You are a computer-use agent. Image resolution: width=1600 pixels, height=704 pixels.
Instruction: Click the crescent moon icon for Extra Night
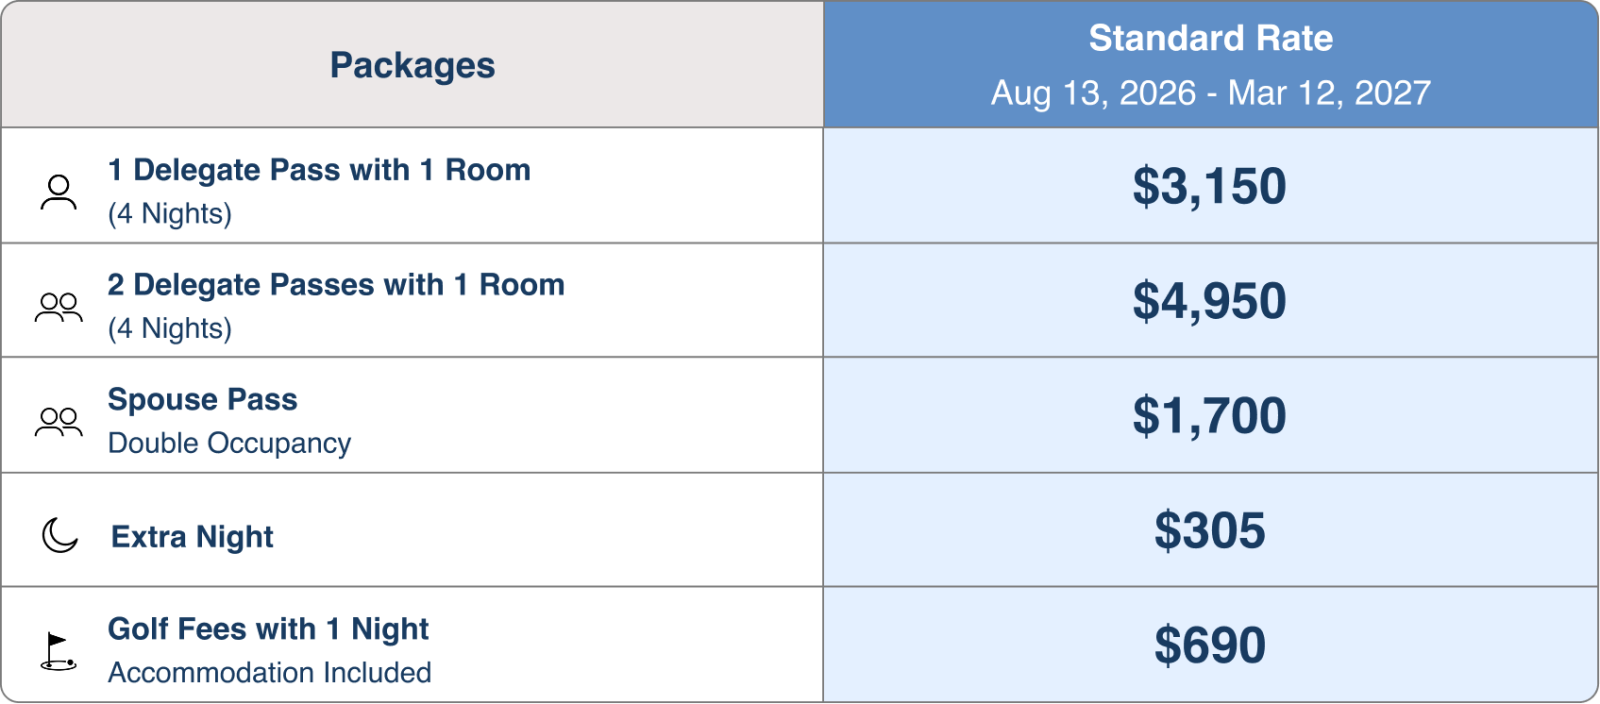[60, 535]
